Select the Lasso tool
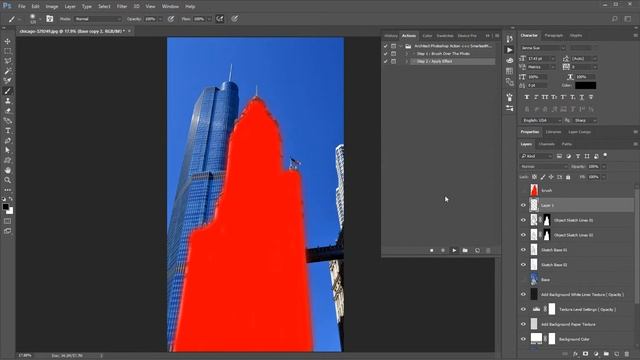This screenshot has height=360, width=640. pos(8,61)
